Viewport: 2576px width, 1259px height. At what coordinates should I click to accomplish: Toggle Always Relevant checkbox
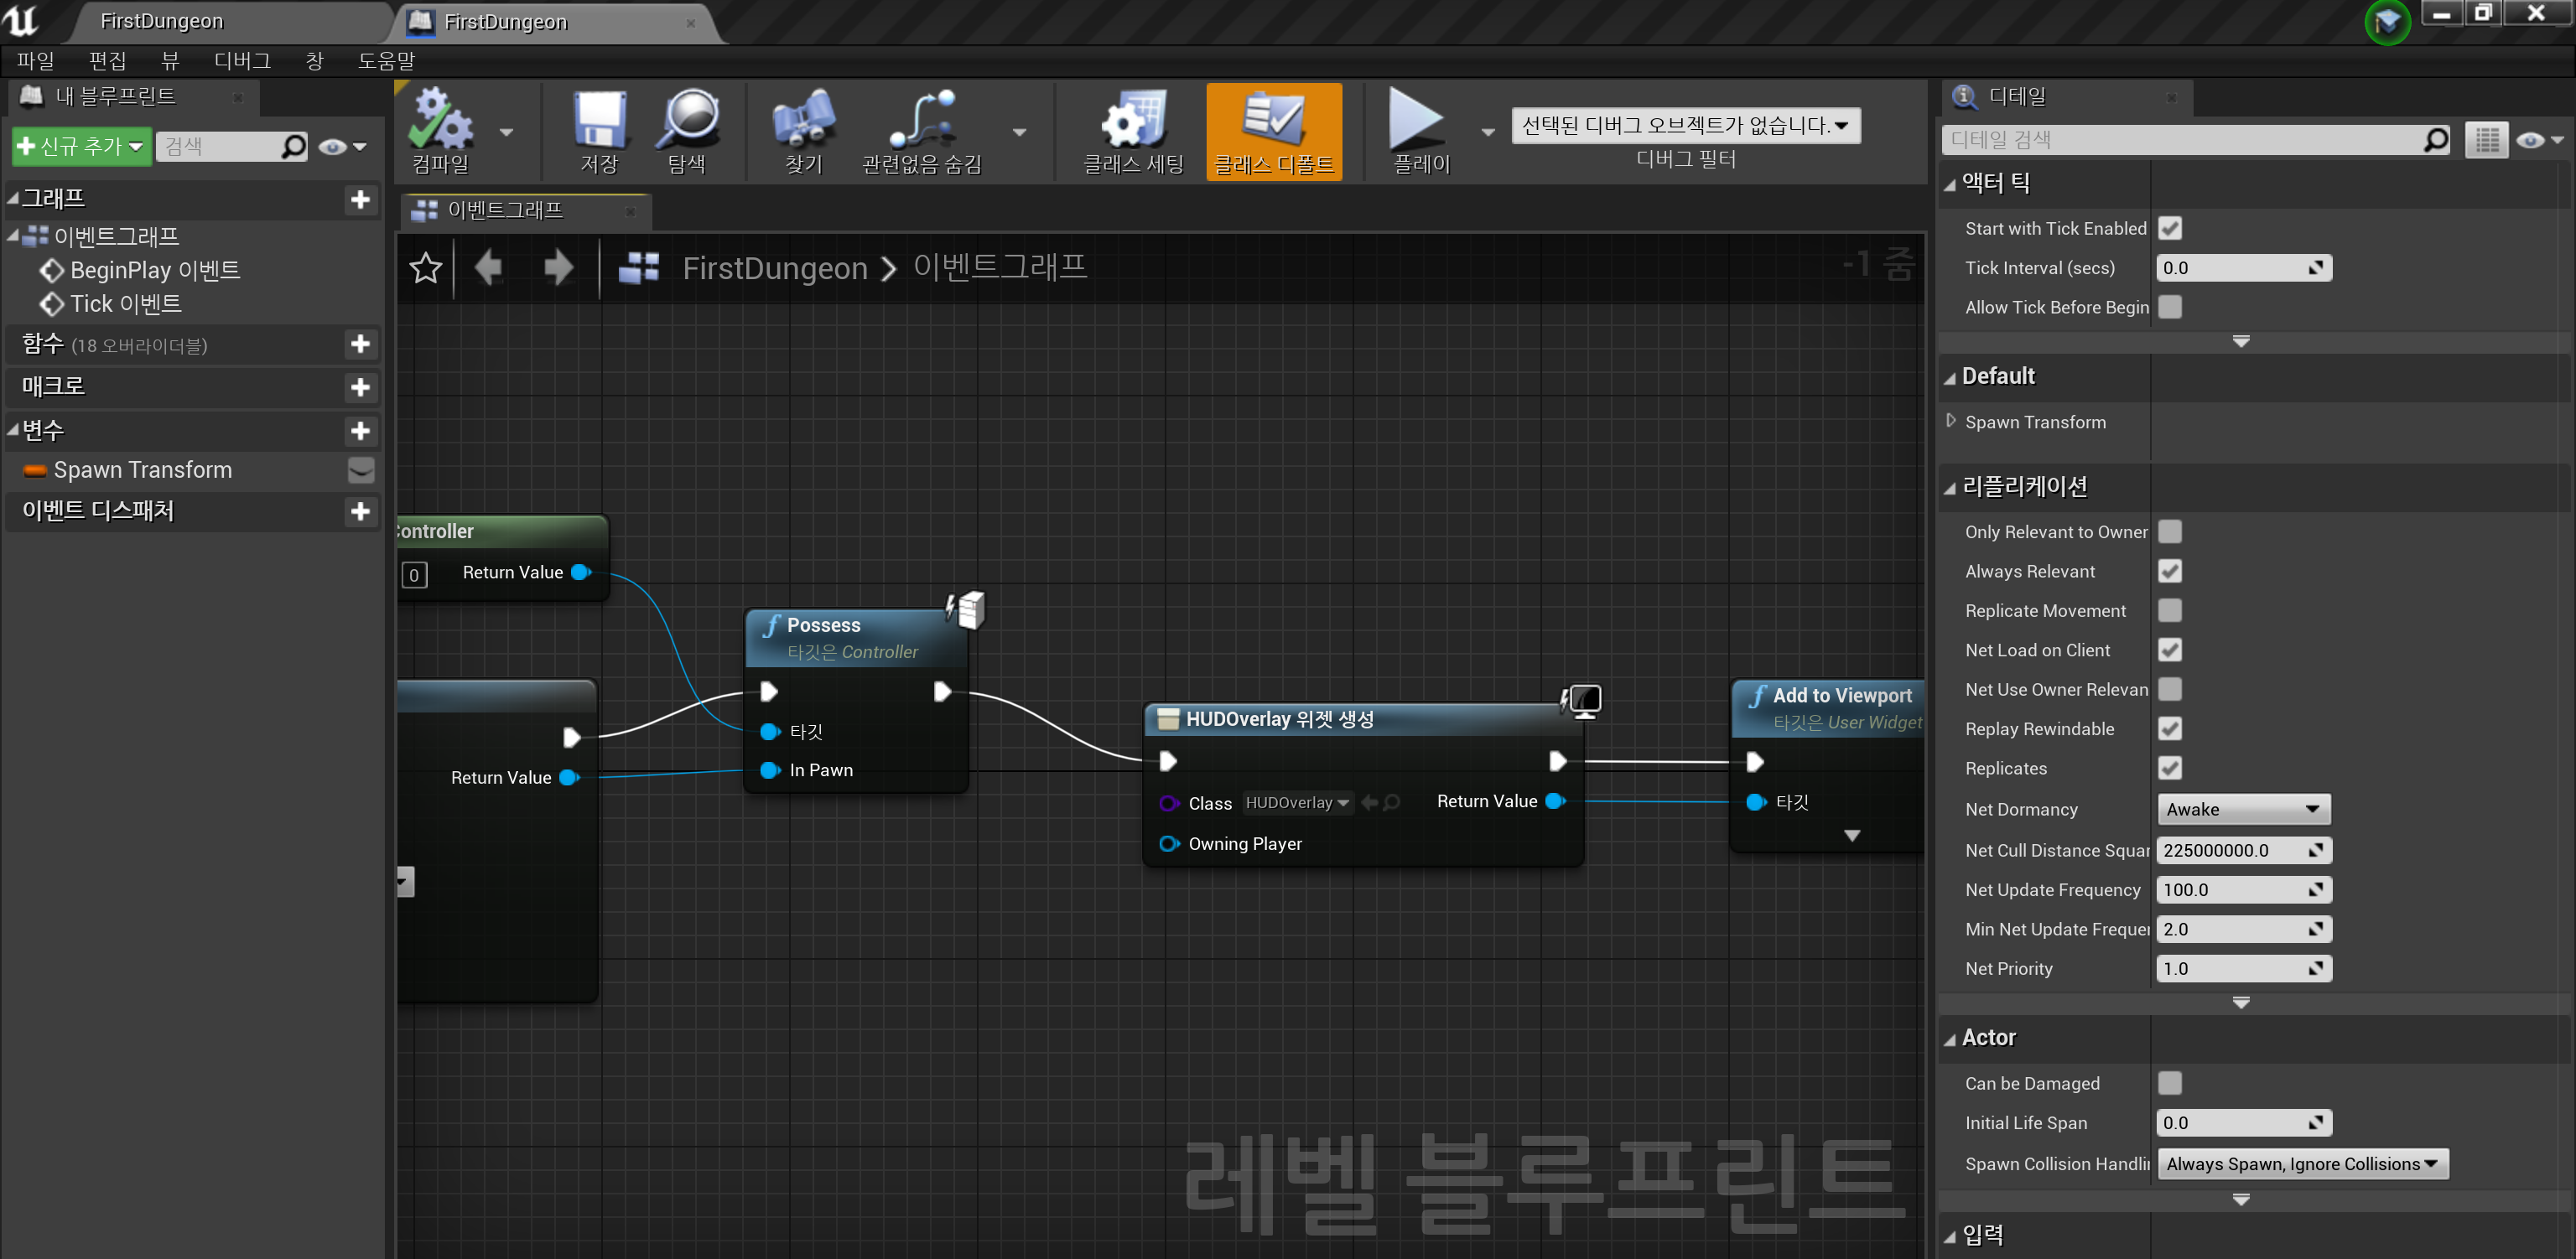(2172, 571)
